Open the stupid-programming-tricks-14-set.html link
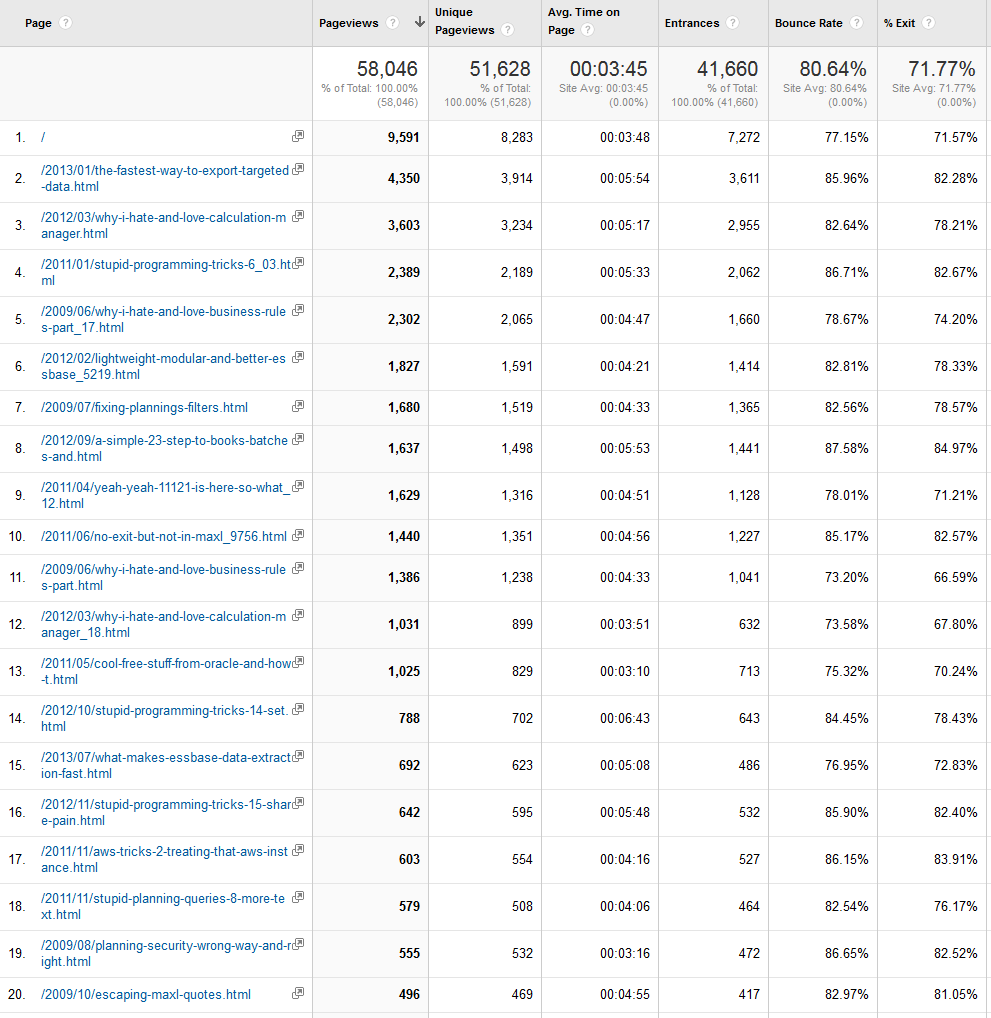This screenshot has height=1018, width=991. pos(165,718)
